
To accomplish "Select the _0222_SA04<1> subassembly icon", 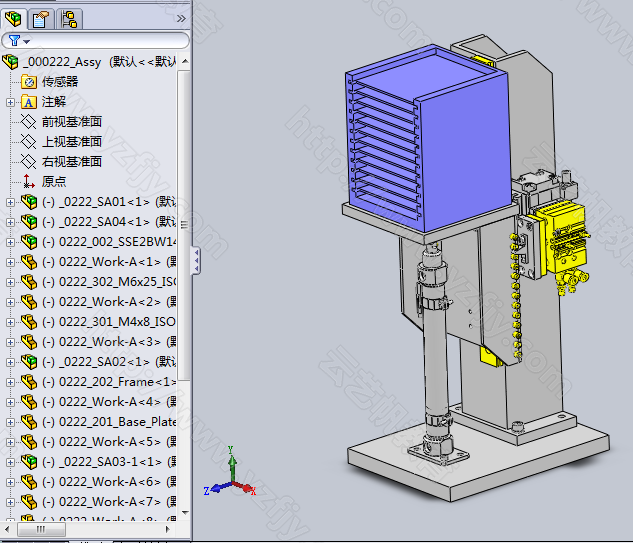I will 29,222.
